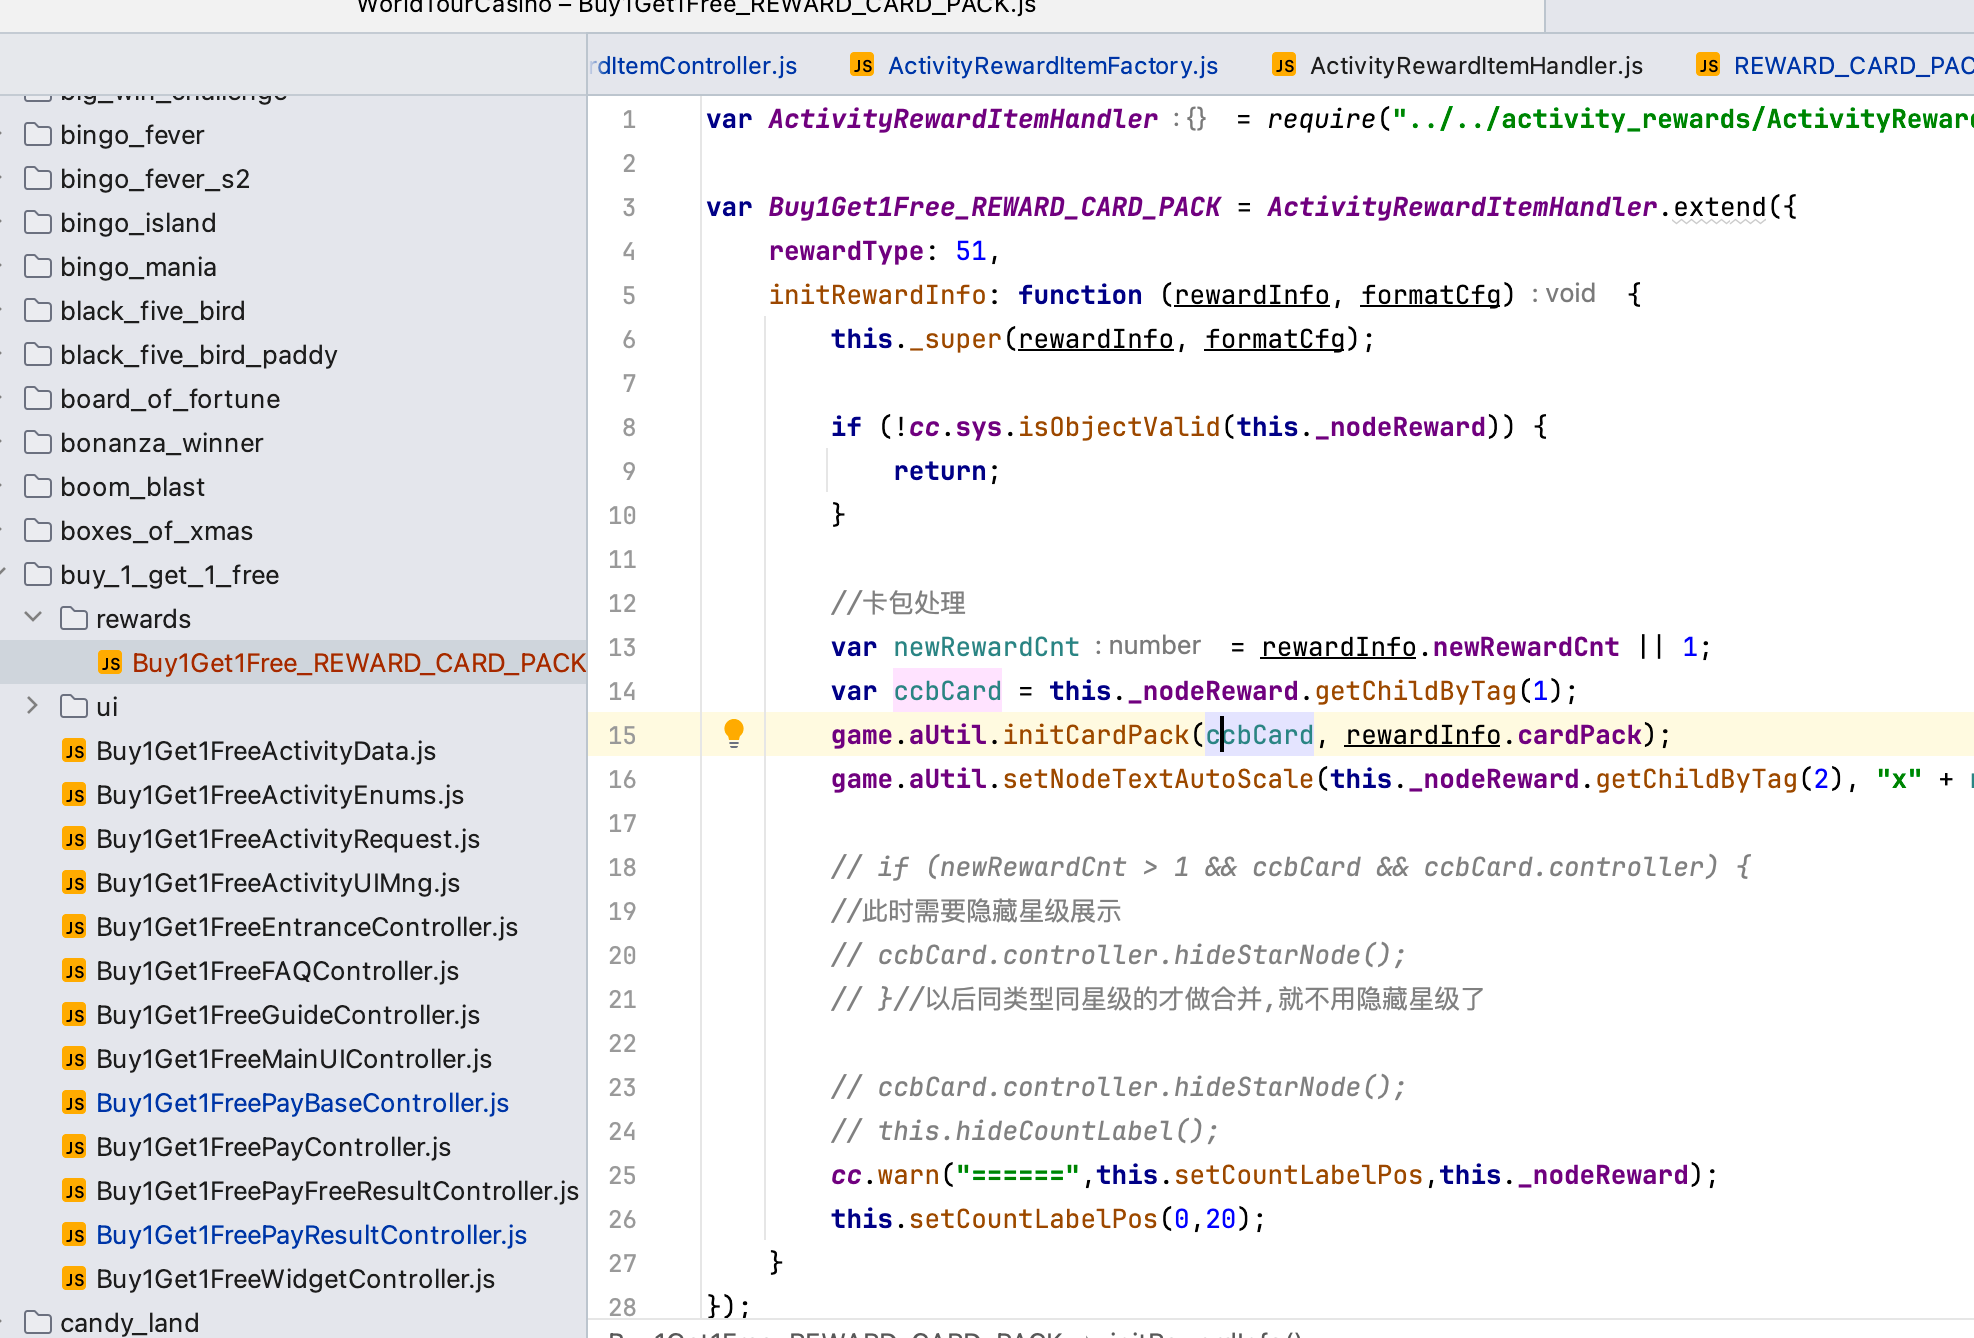Open Buy1Get1FreePayBaseController.js file

click(x=302, y=1103)
